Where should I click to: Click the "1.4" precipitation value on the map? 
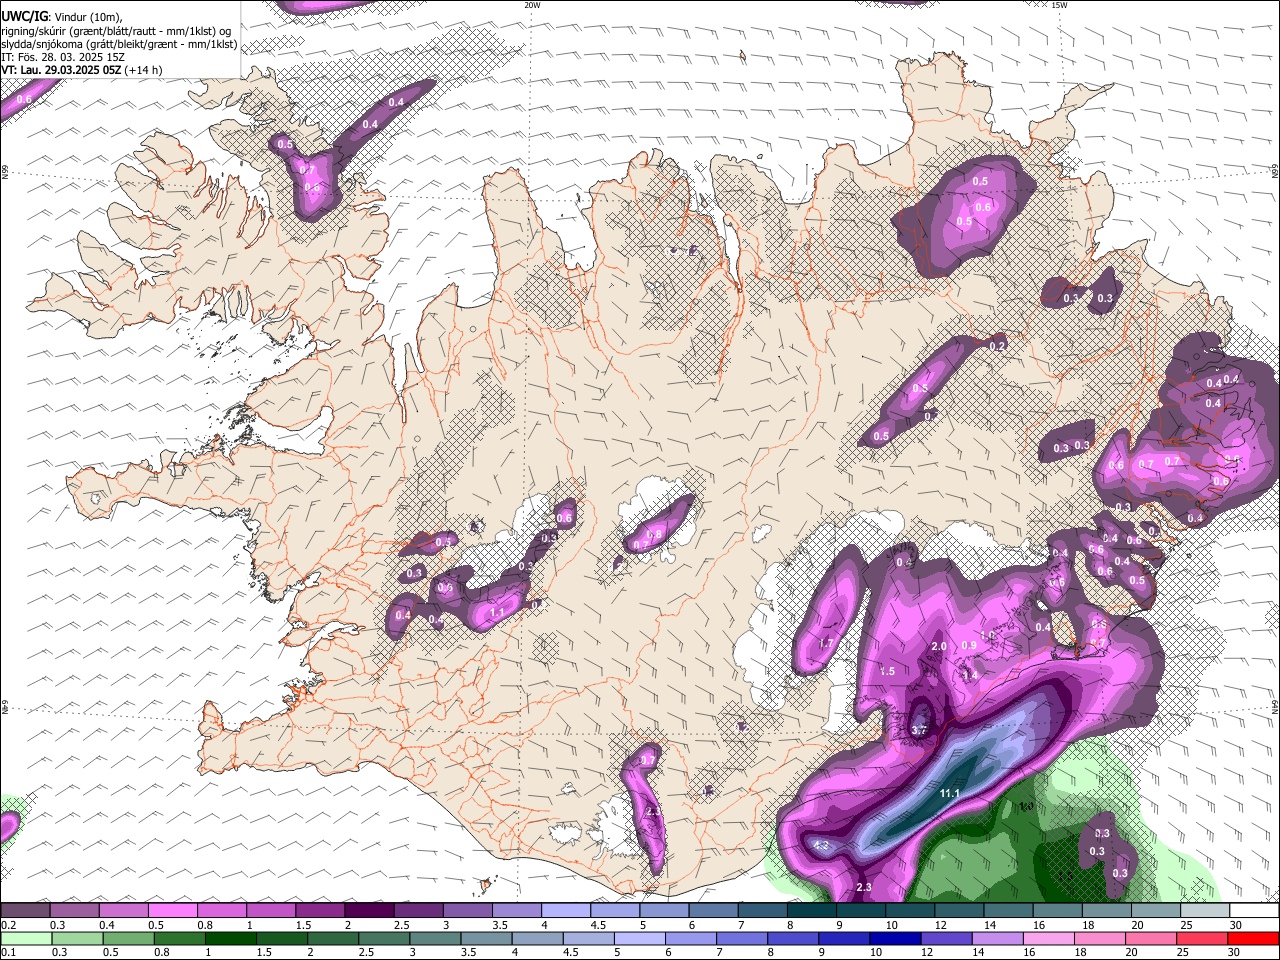click(969, 676)
